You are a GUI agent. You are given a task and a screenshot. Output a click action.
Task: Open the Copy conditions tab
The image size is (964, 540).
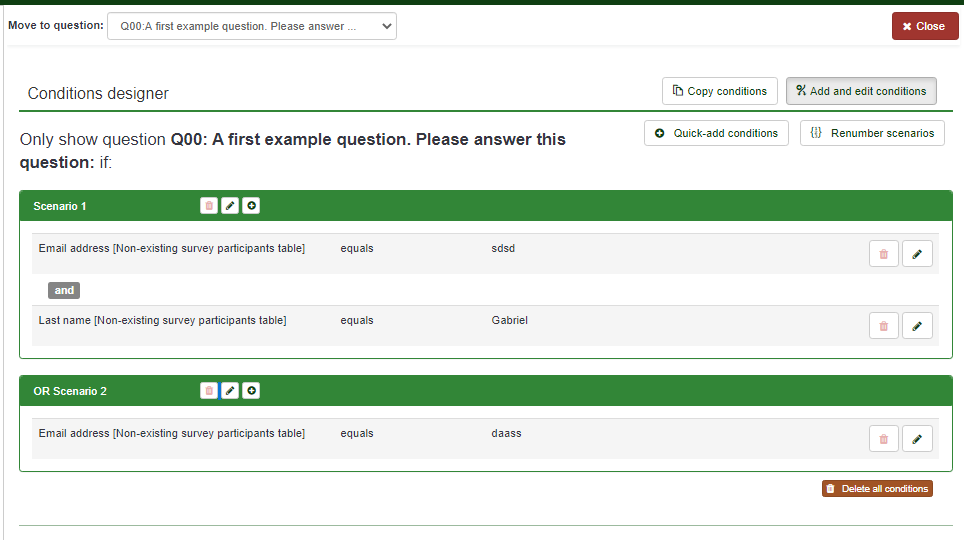[719, 91]
